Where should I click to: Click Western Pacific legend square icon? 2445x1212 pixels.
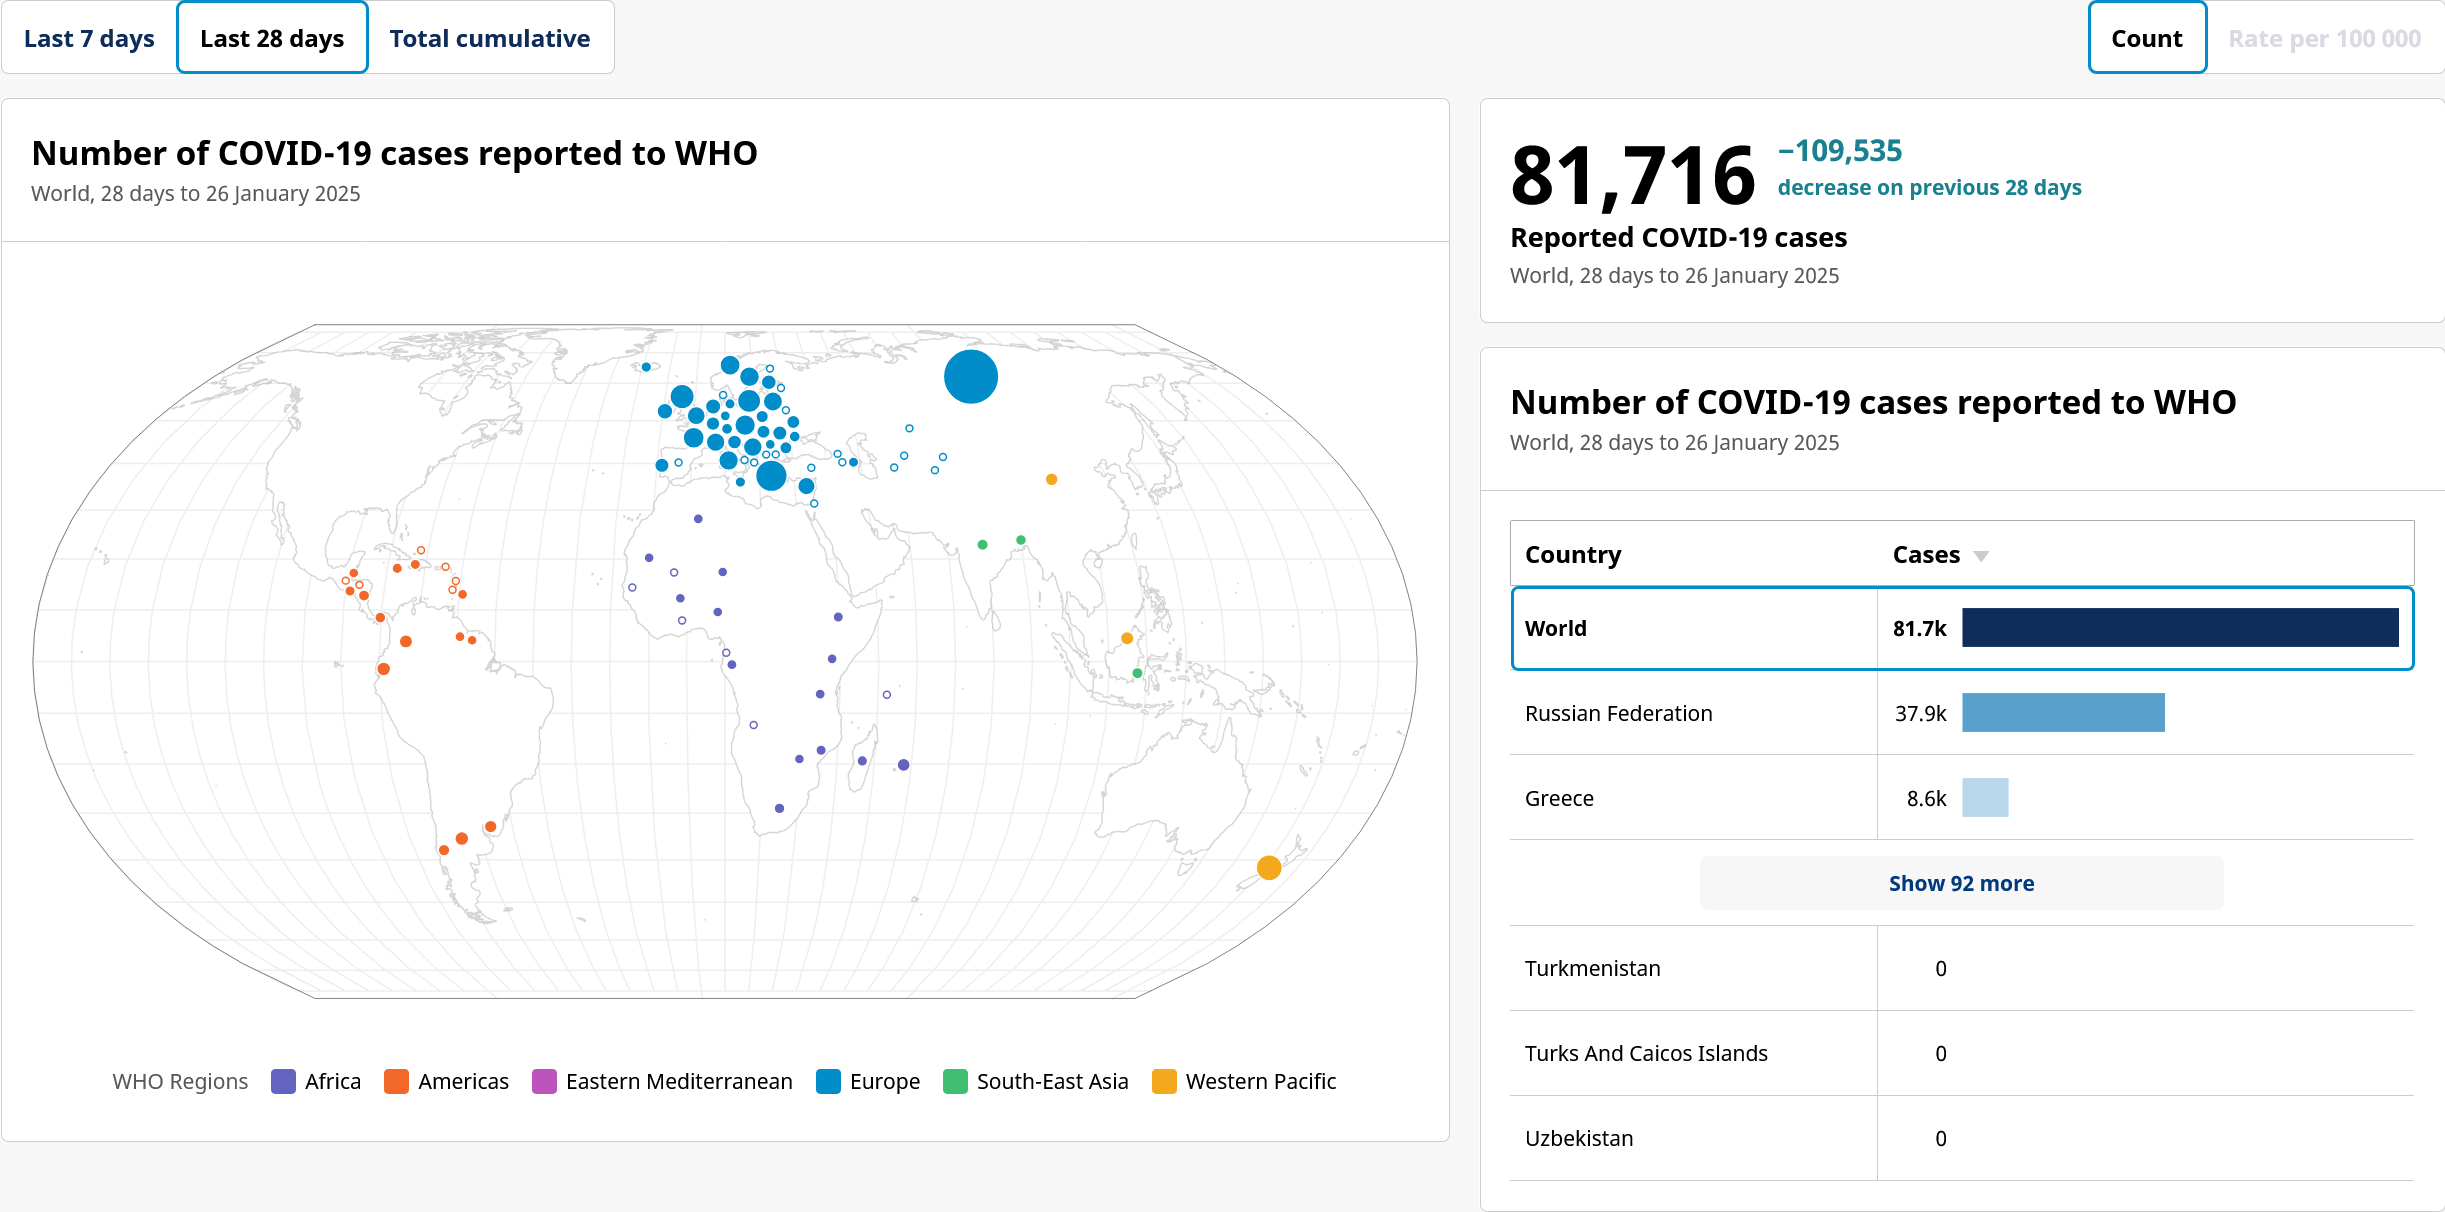(1164, 1081)
